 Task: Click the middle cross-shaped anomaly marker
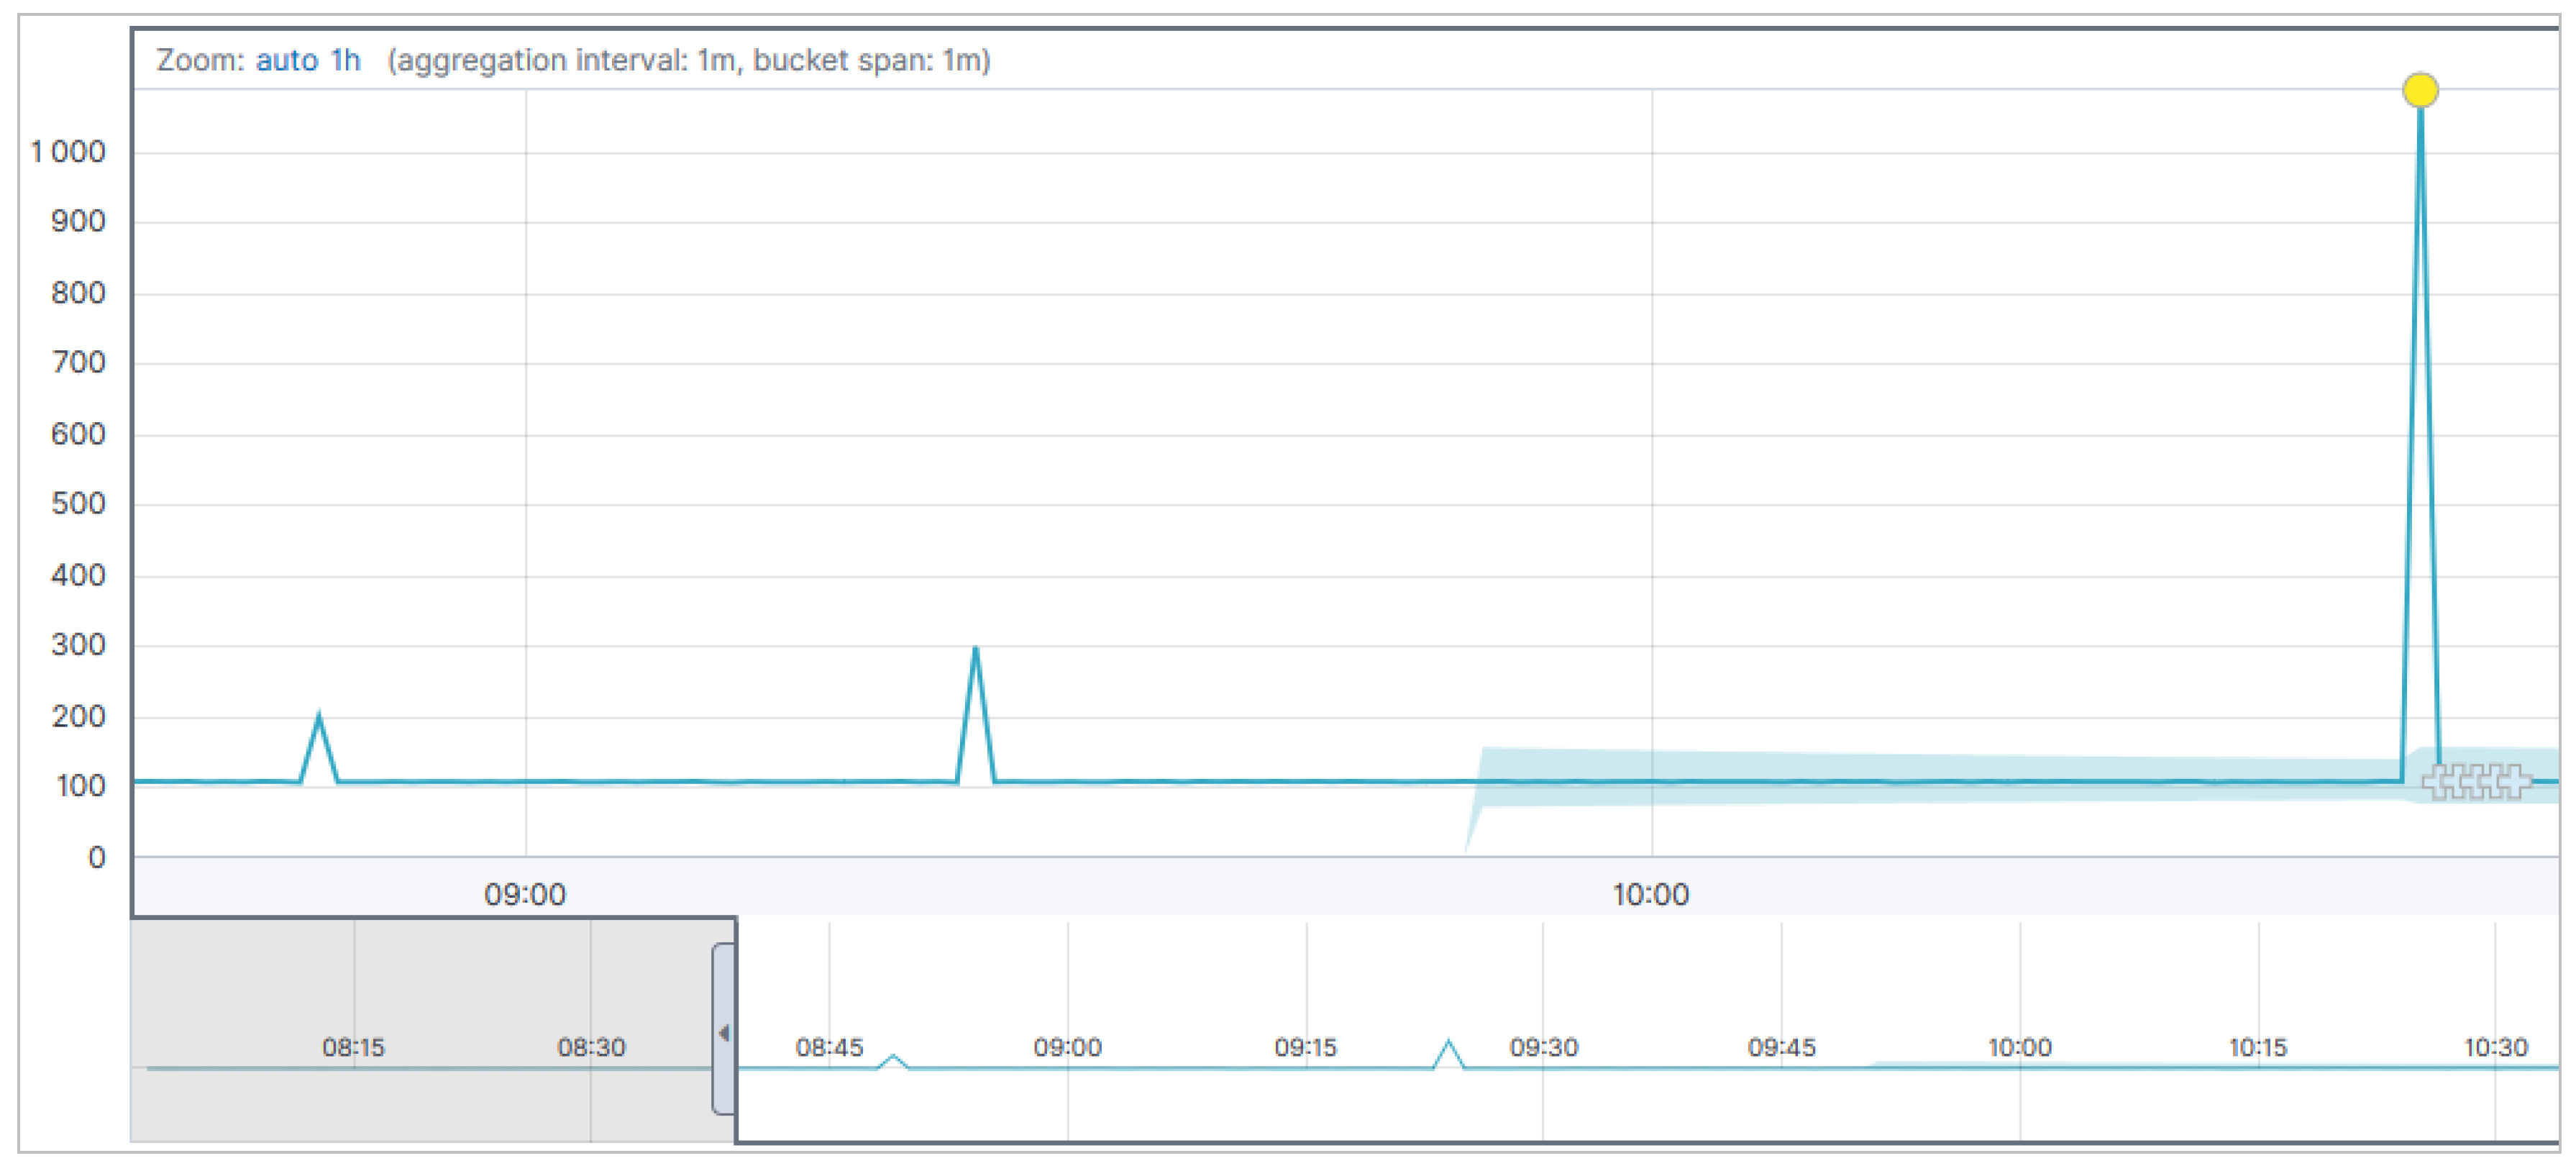[2477, 781]
